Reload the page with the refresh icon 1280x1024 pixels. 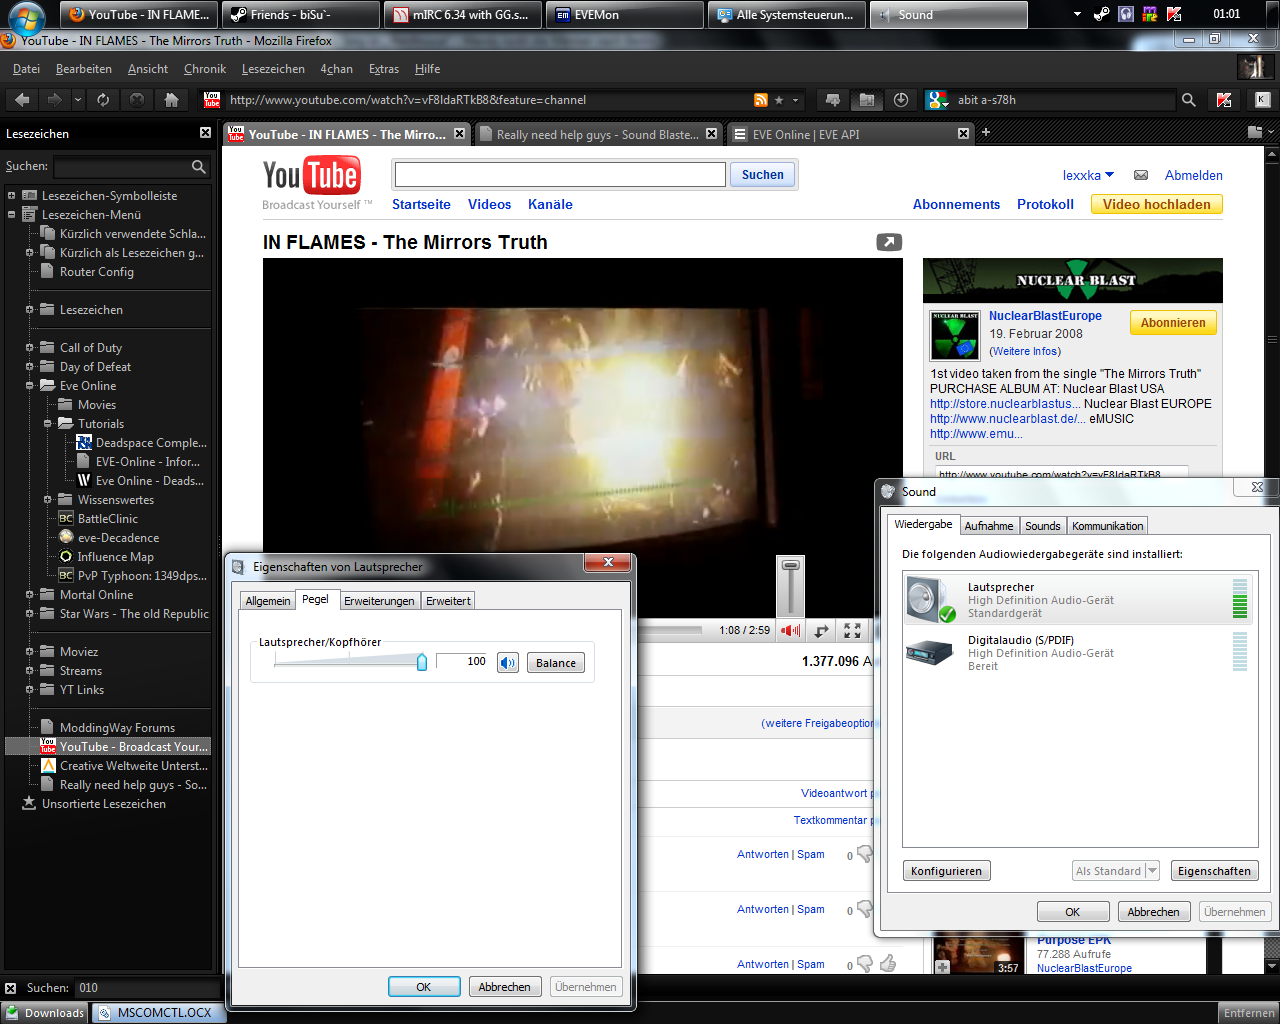click(103, 99)
